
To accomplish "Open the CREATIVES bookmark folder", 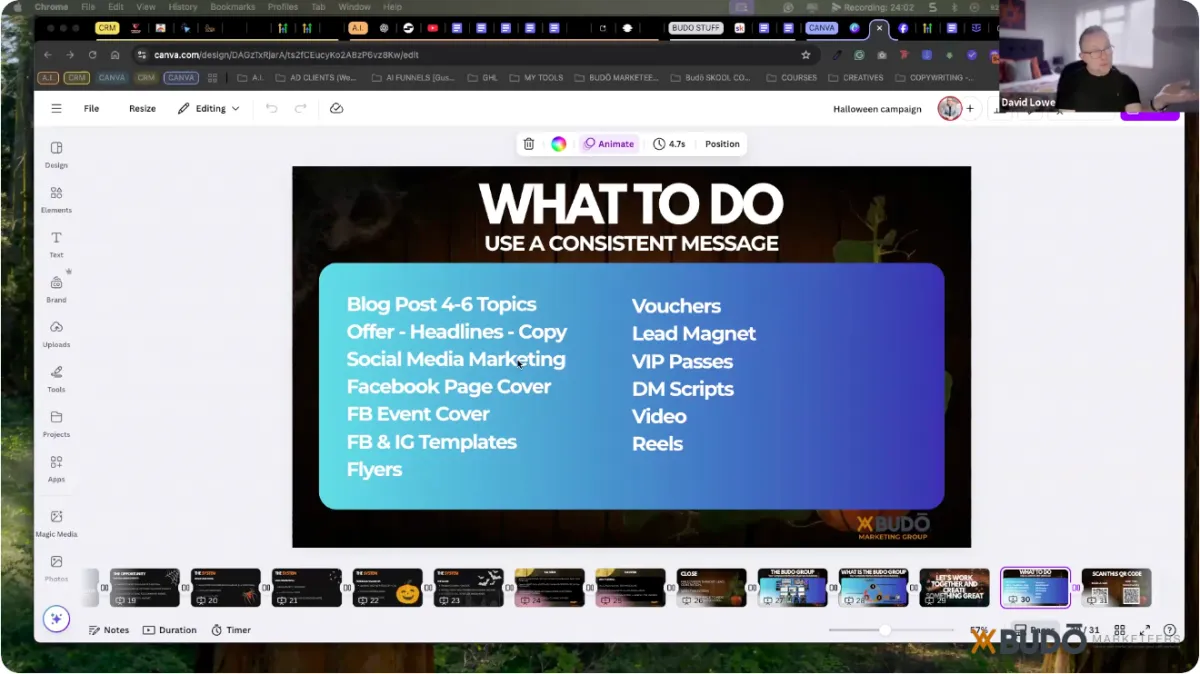I will coord(855,77).
